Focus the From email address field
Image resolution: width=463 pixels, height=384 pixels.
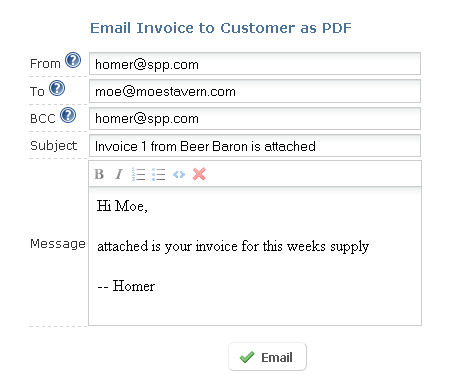tap(255, 64)
